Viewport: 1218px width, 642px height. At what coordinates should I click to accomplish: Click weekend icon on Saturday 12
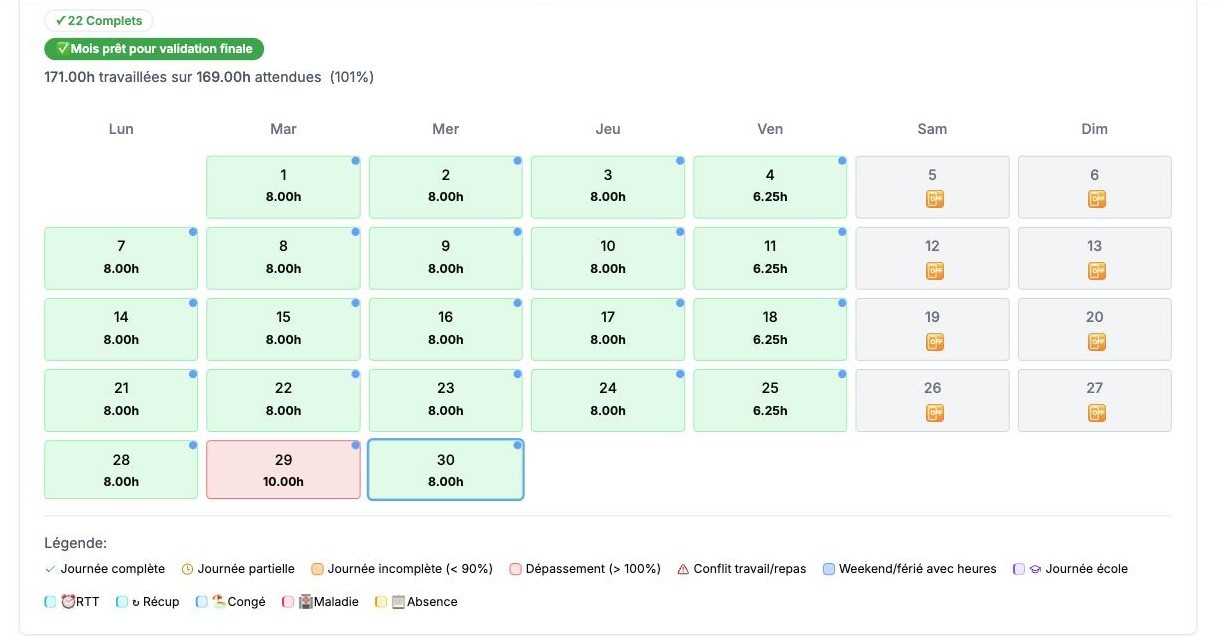coord(934,270)
